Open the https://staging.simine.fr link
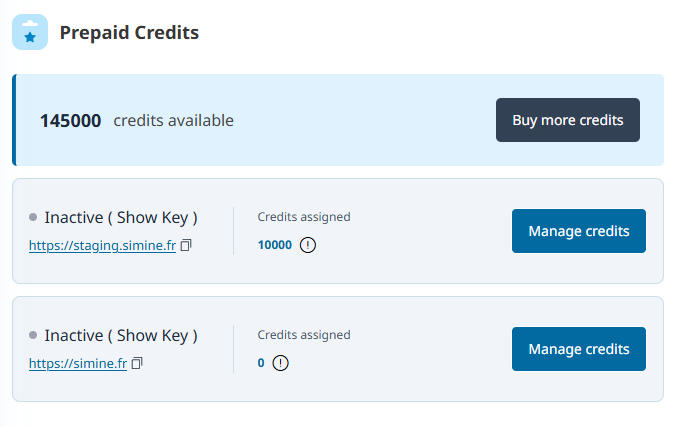This screenshot has height=427, width=676. coord(102,245)
